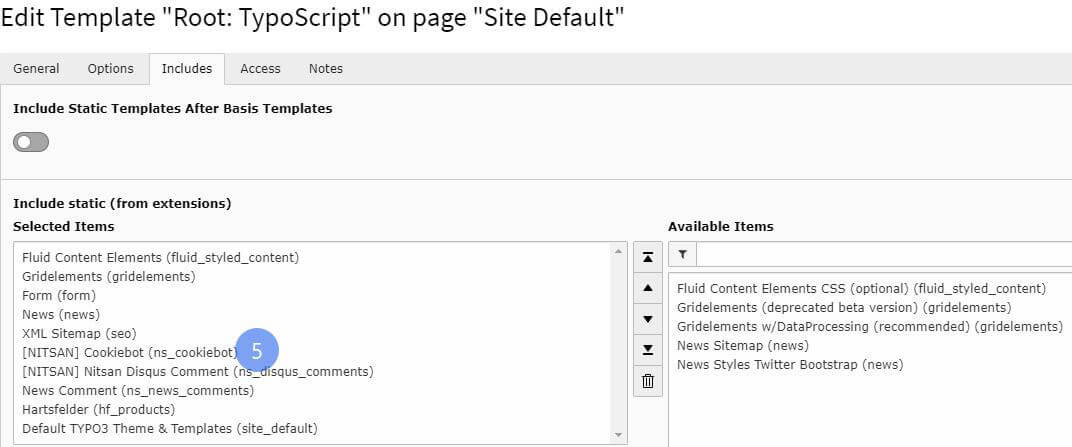Open the Access tab

pos(260,68)
